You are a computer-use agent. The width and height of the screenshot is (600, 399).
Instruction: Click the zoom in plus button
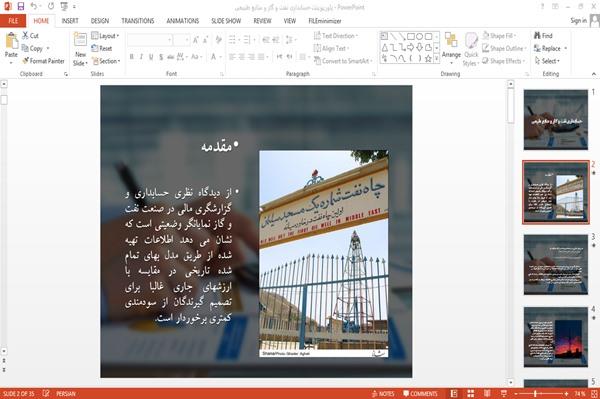click(x=566, y=394)
